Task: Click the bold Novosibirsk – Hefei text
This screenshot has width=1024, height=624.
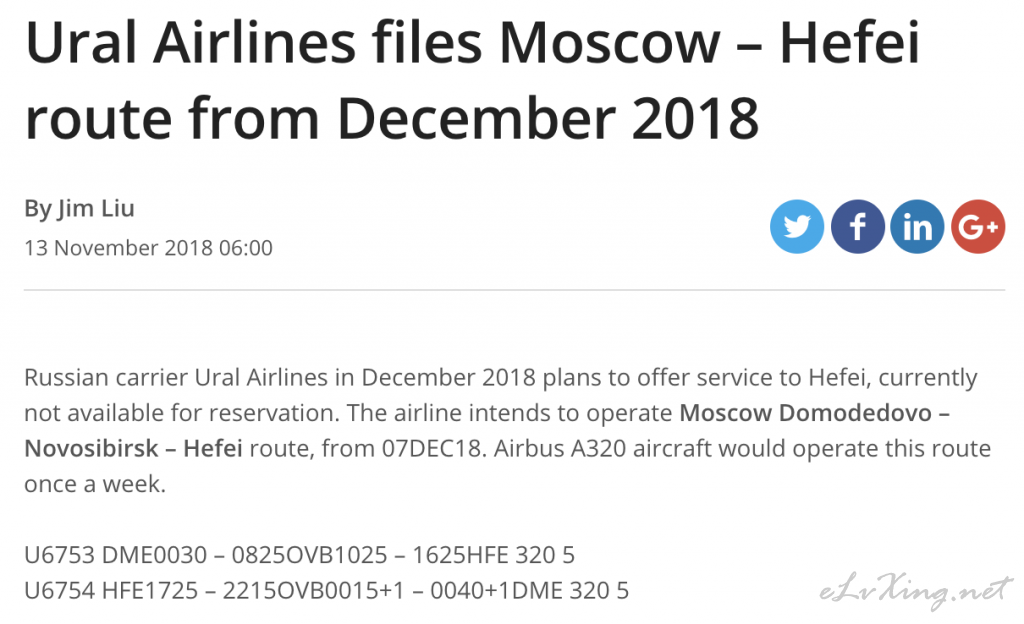Action: tap(134, 449)
